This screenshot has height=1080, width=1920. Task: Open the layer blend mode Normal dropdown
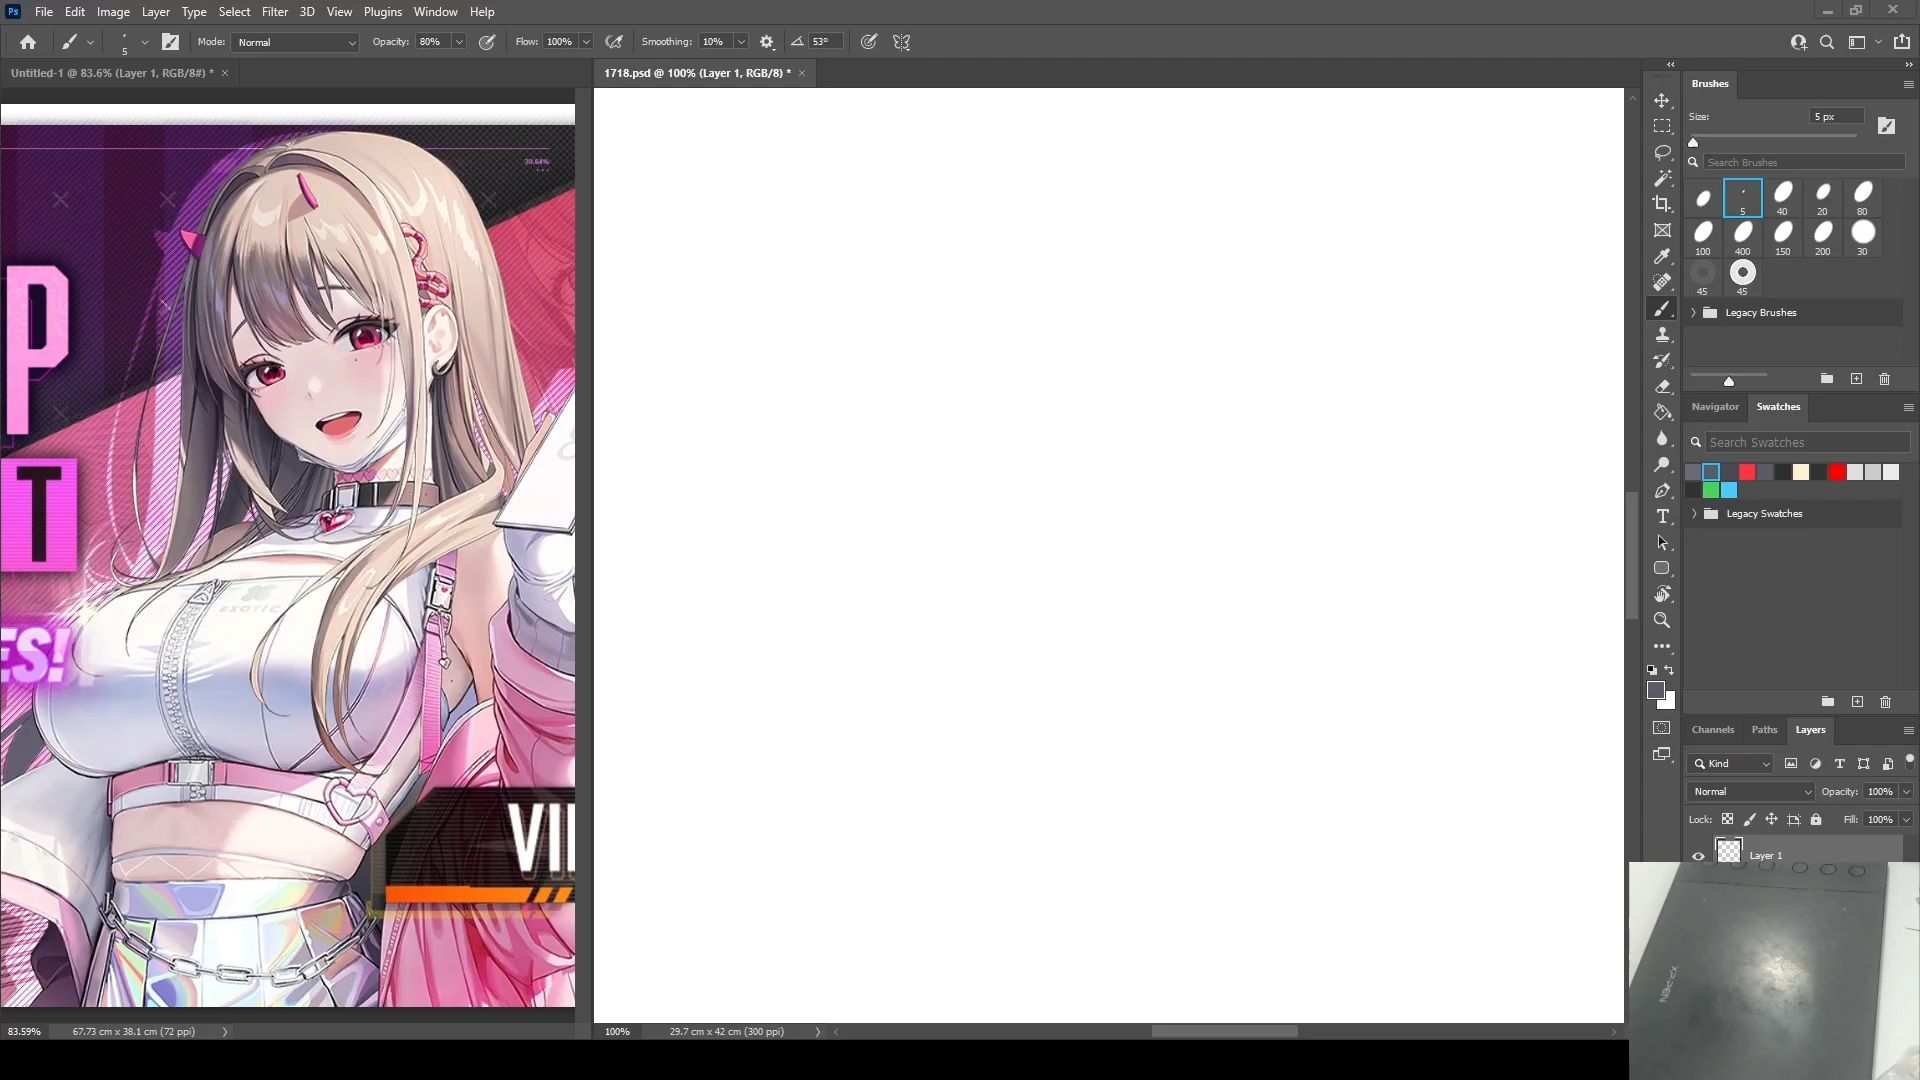pos(1751,792)
